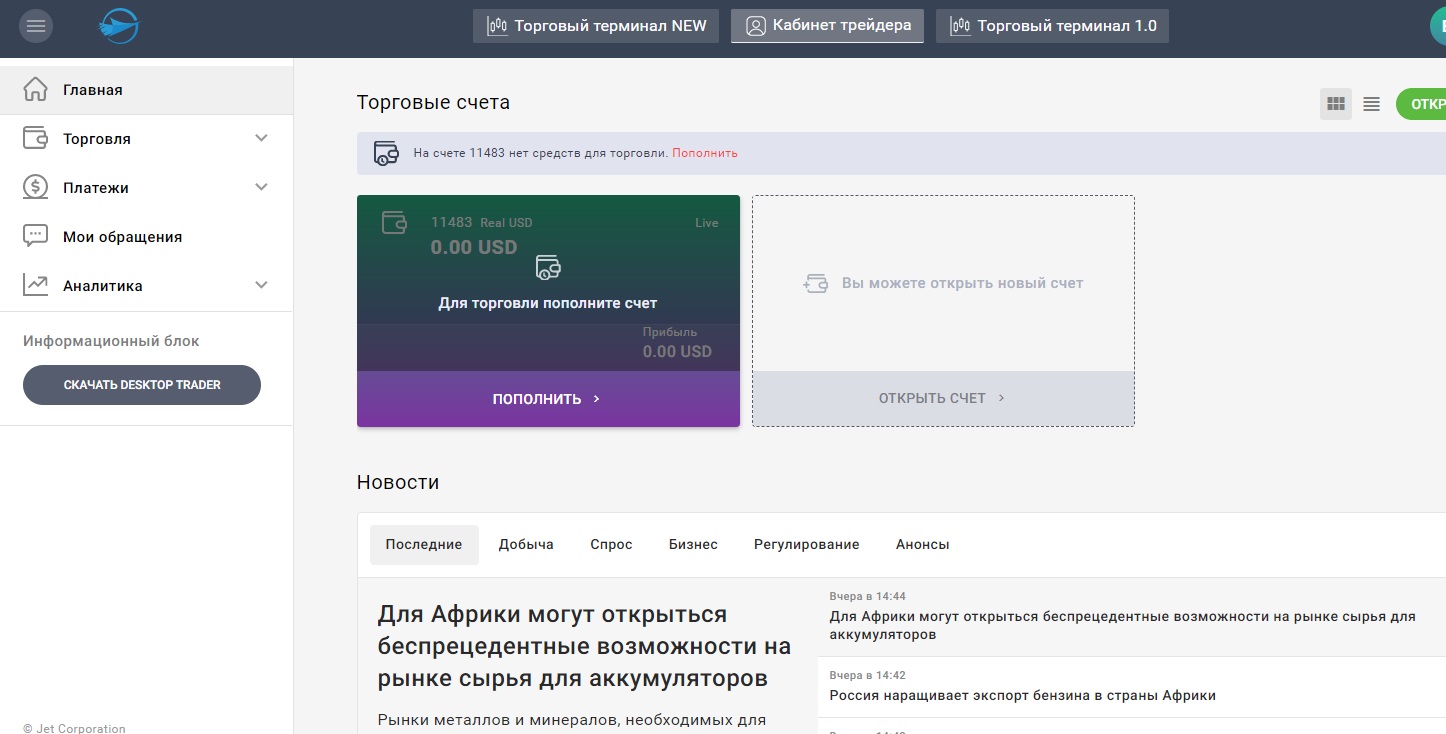Select the Бизнес news tab

(x=693, y=545)
